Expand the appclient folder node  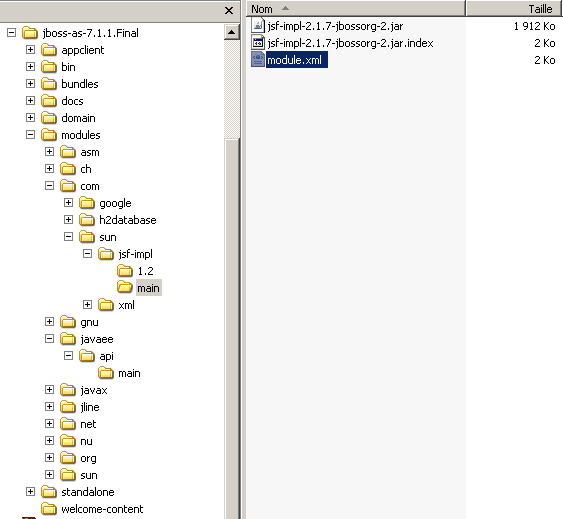tap(31, 50)
